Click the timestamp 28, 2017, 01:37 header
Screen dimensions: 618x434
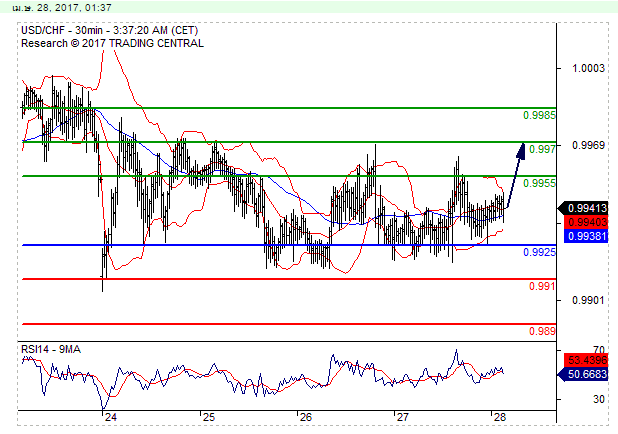(61, 7)
